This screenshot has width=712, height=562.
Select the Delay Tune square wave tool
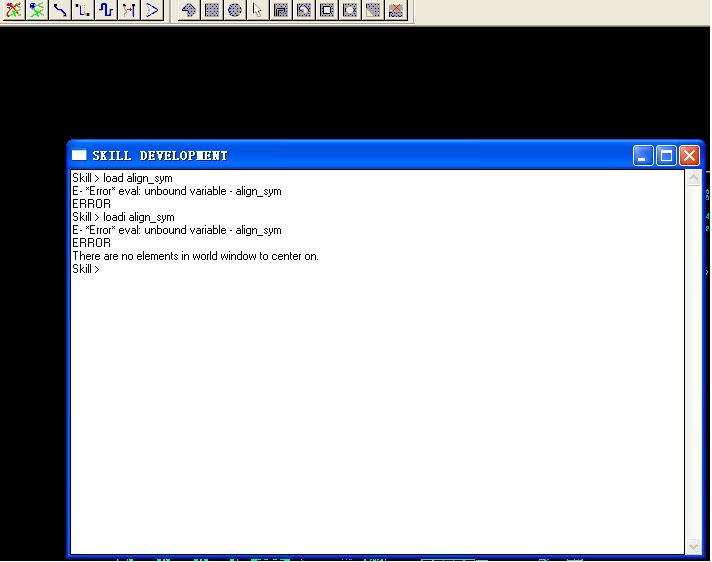(x=106, y=10)
